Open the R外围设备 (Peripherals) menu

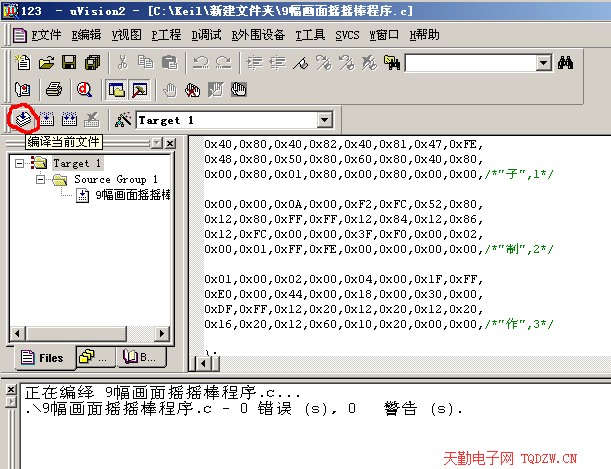258,35
